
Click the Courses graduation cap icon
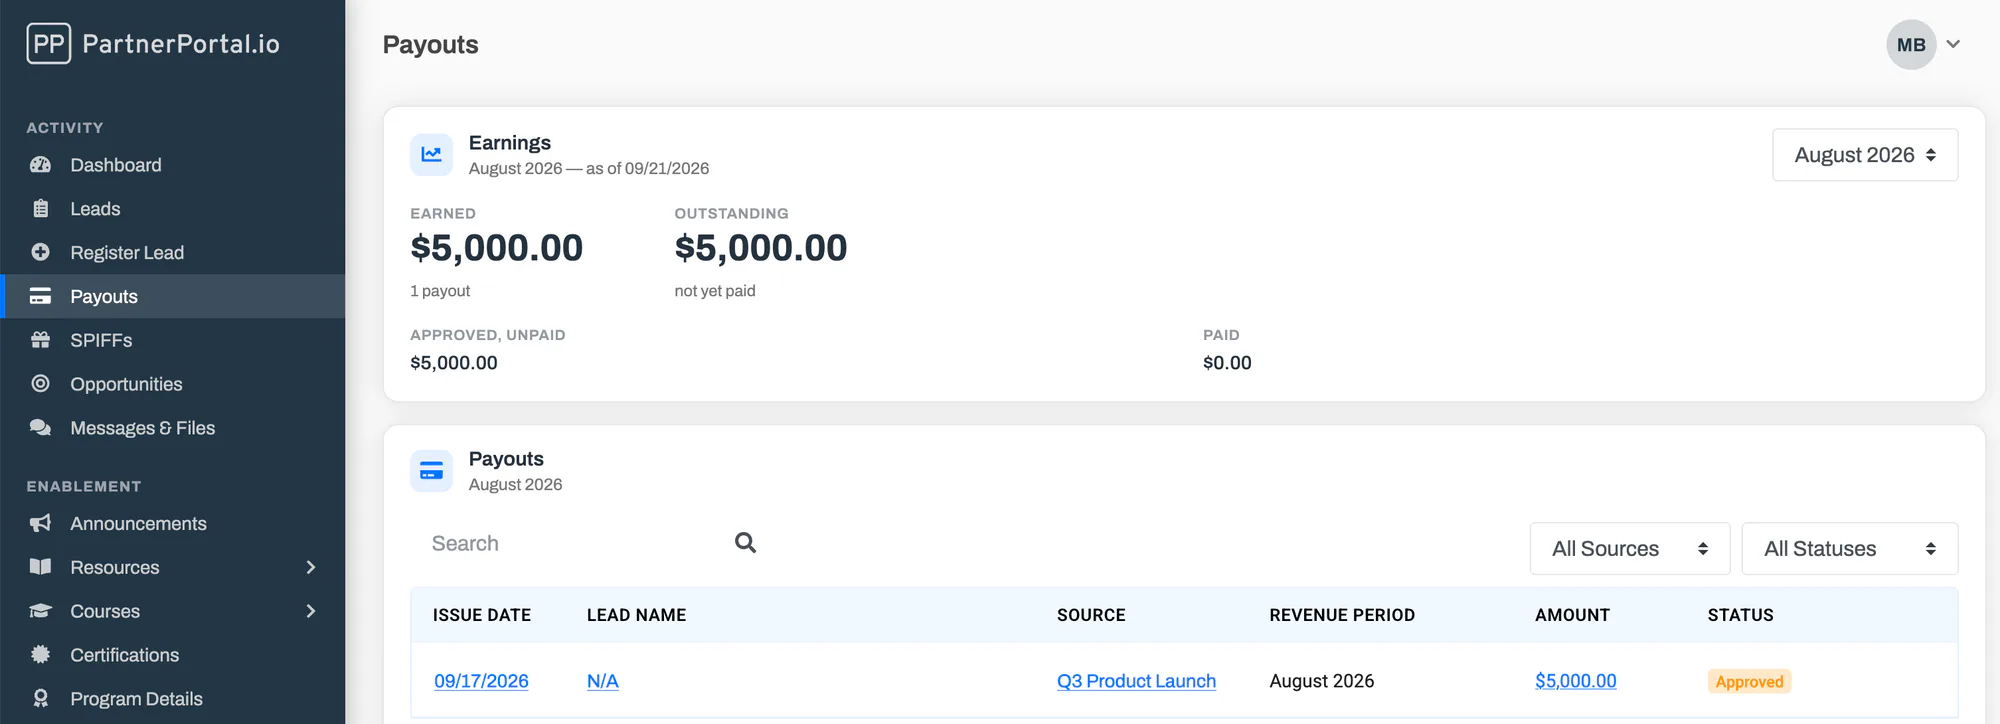40,611
